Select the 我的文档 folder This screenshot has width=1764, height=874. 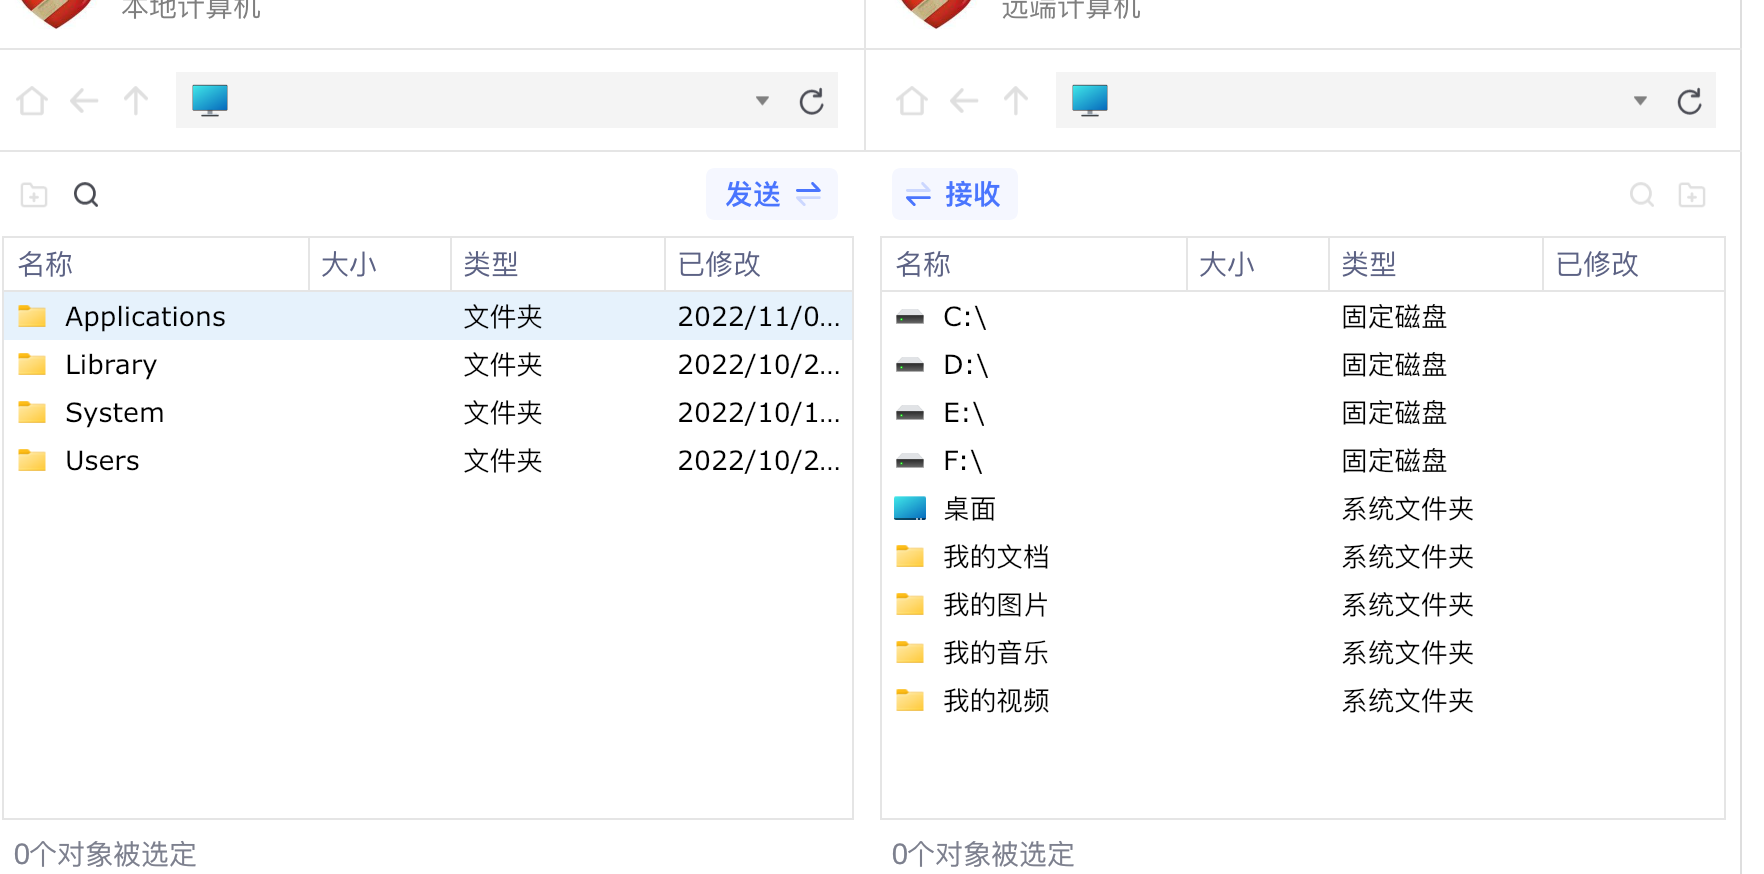(1303, 556)
